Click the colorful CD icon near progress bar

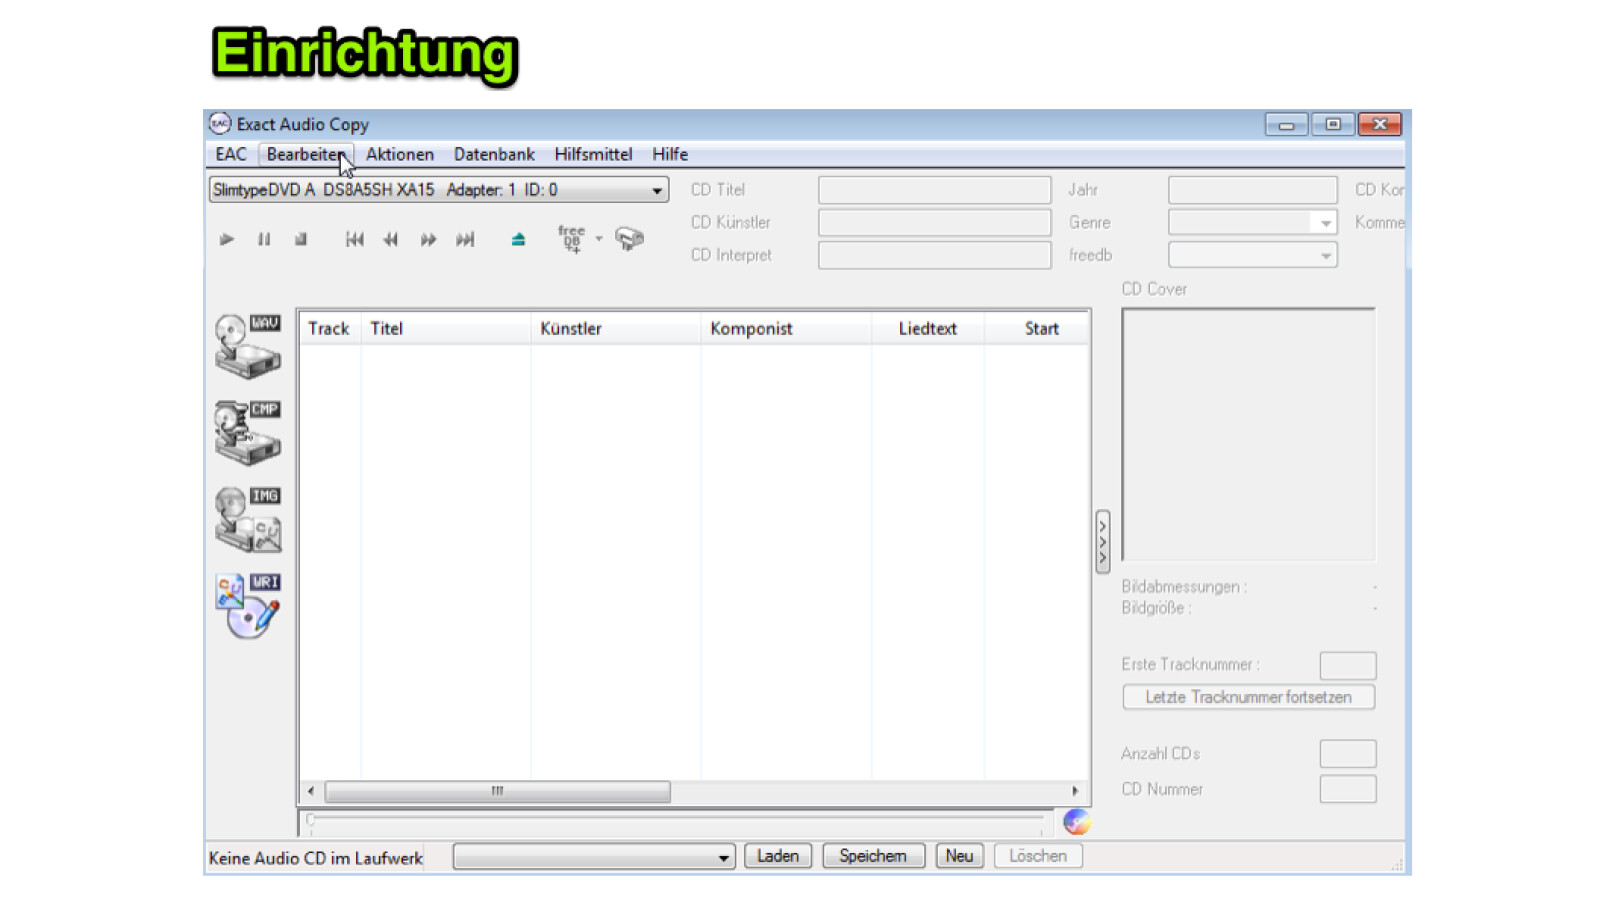(x=1076, y=822)
